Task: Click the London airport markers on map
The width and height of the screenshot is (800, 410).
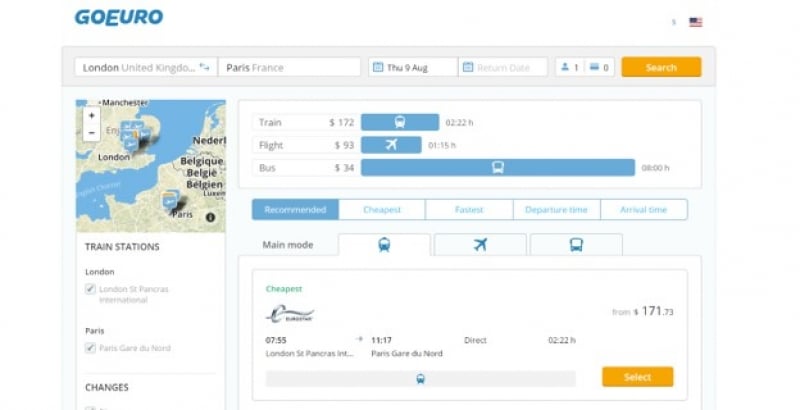Action: point(133,134)
